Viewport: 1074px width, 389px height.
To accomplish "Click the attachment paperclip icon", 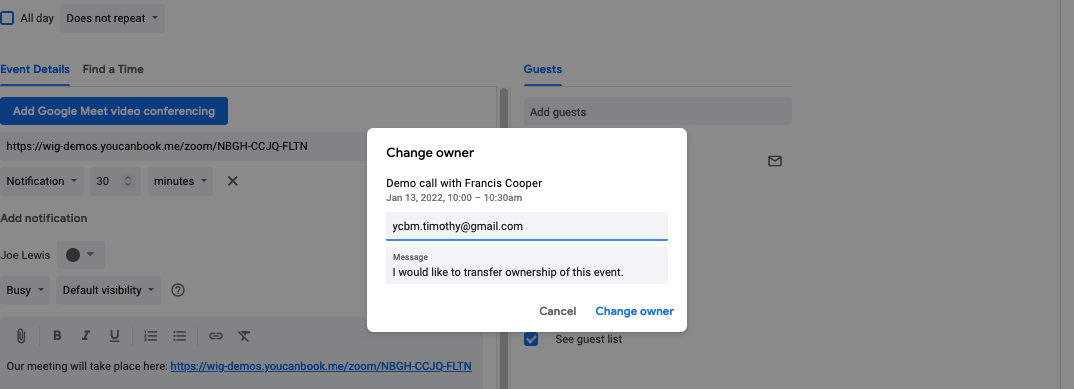I will pos(21,336).
